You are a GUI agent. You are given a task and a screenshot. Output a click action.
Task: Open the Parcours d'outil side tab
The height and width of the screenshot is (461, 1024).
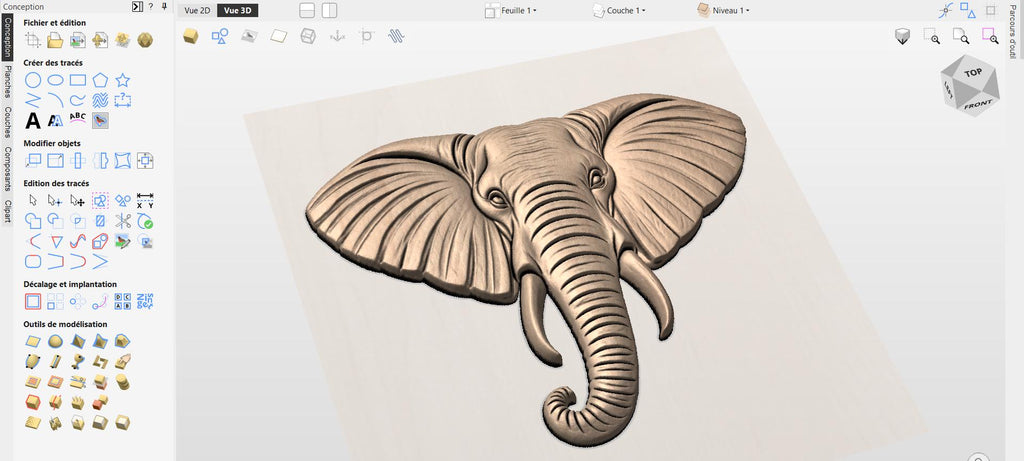(x=1013, y=32)
